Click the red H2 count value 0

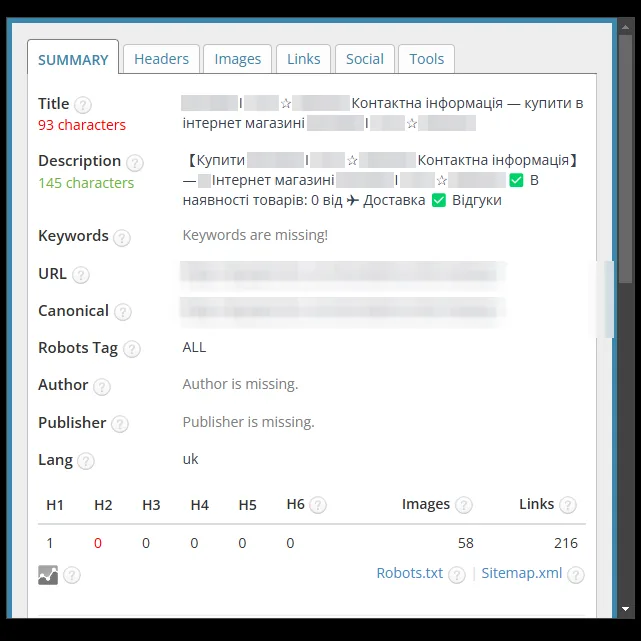(x=98, y=543)
